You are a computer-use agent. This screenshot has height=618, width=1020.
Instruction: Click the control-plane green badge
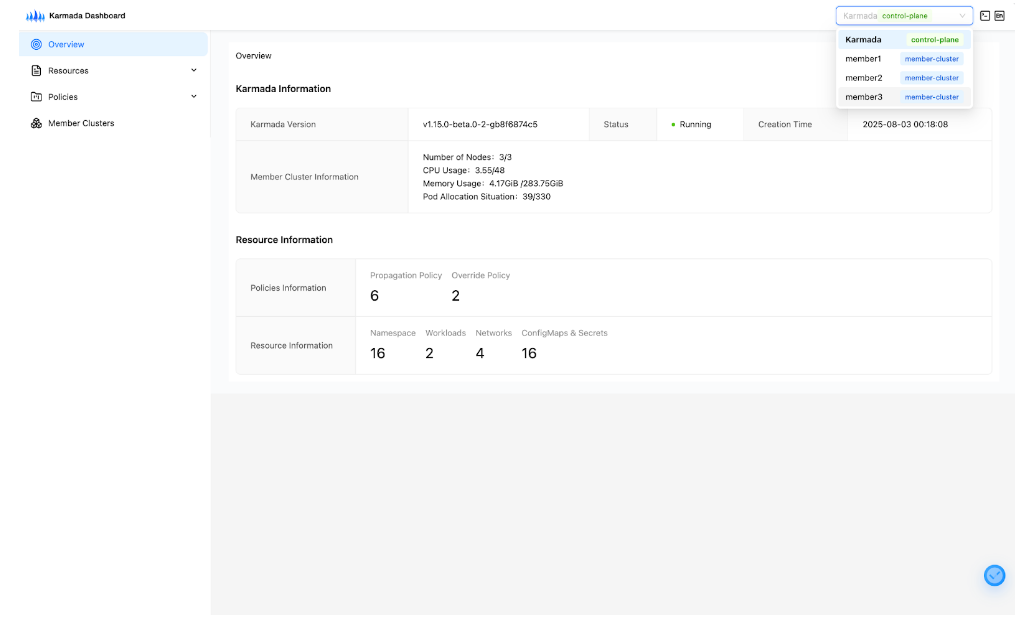pyautogui.click(x=934, y=39)
